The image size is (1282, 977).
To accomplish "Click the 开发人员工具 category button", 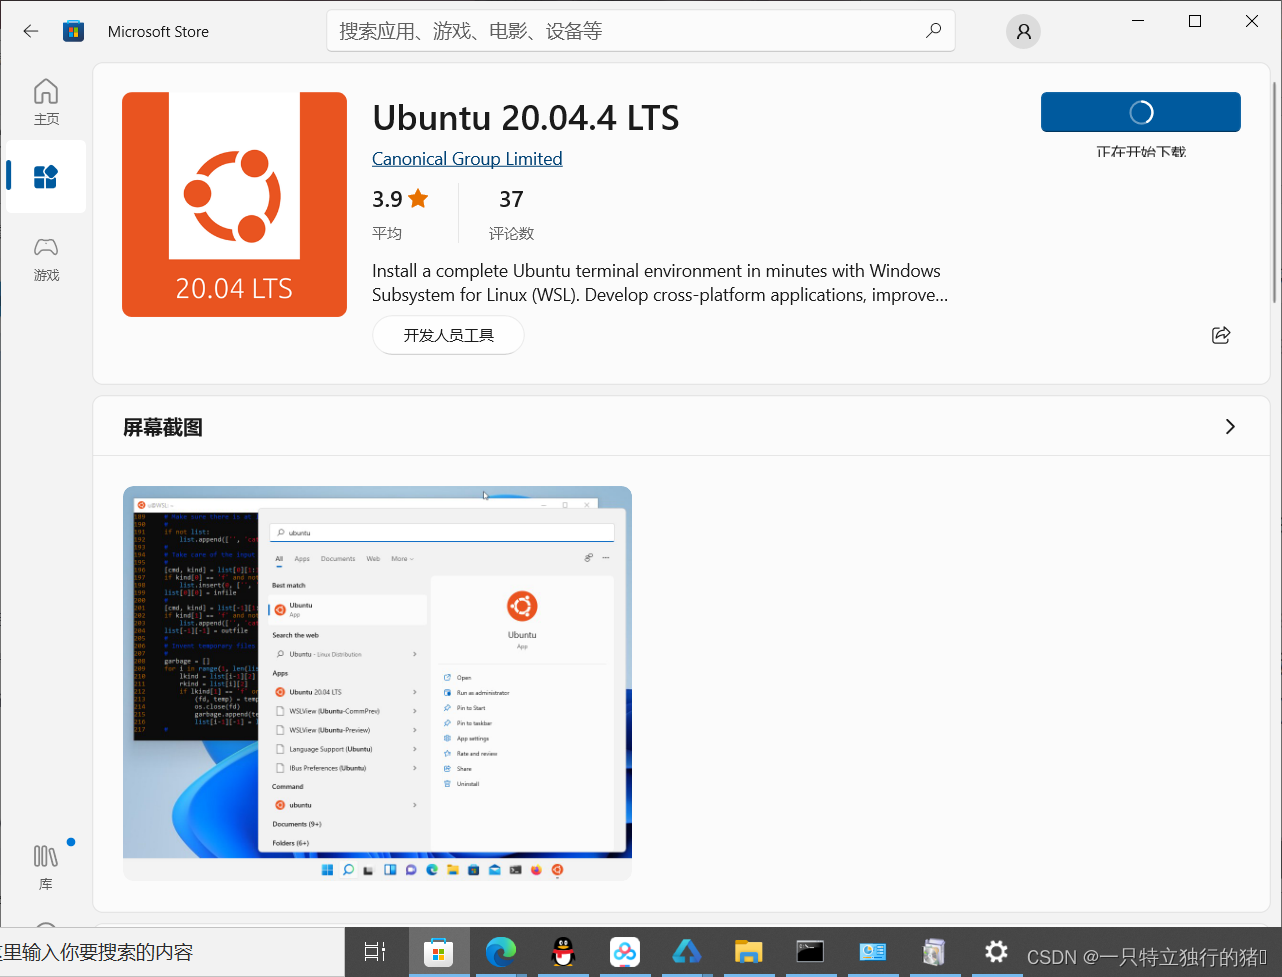I will tap(448, 335).
